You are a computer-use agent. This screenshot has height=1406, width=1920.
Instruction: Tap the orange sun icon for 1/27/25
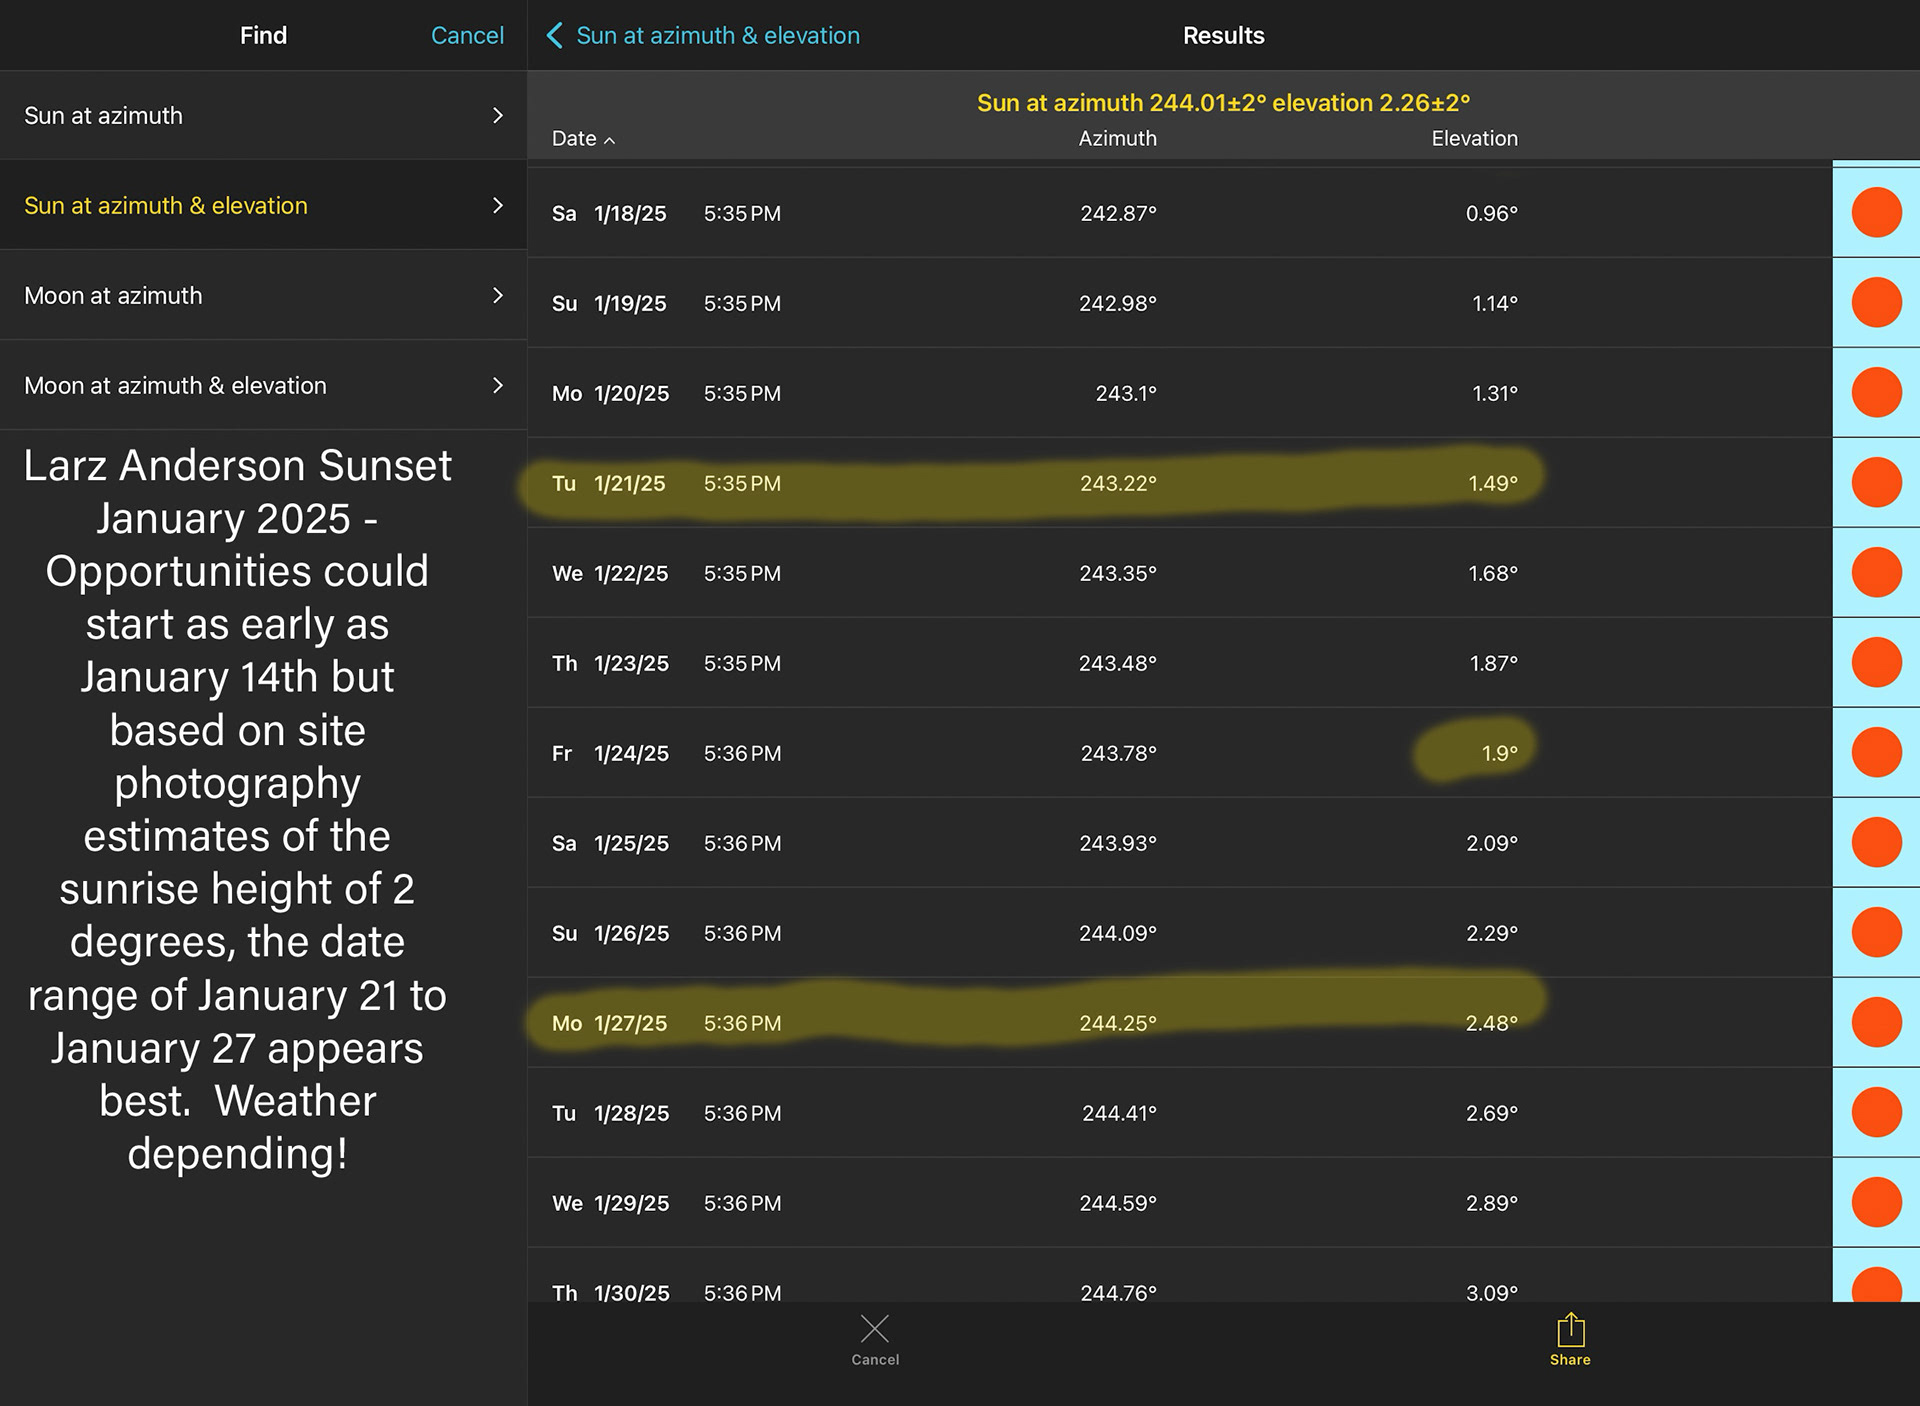coord(1876,1022)
